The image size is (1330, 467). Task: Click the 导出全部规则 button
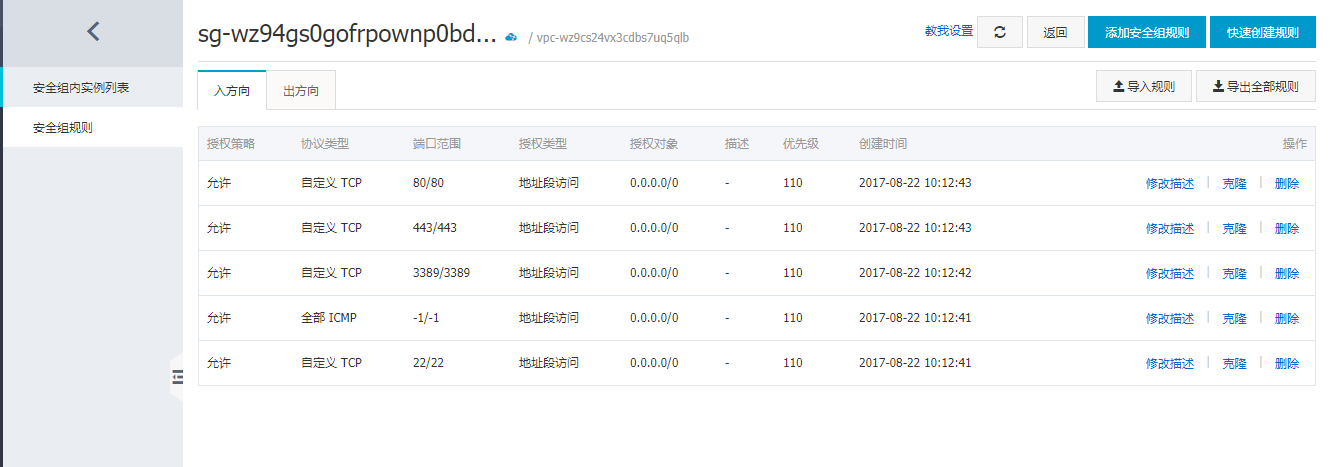coord(1256,87)
